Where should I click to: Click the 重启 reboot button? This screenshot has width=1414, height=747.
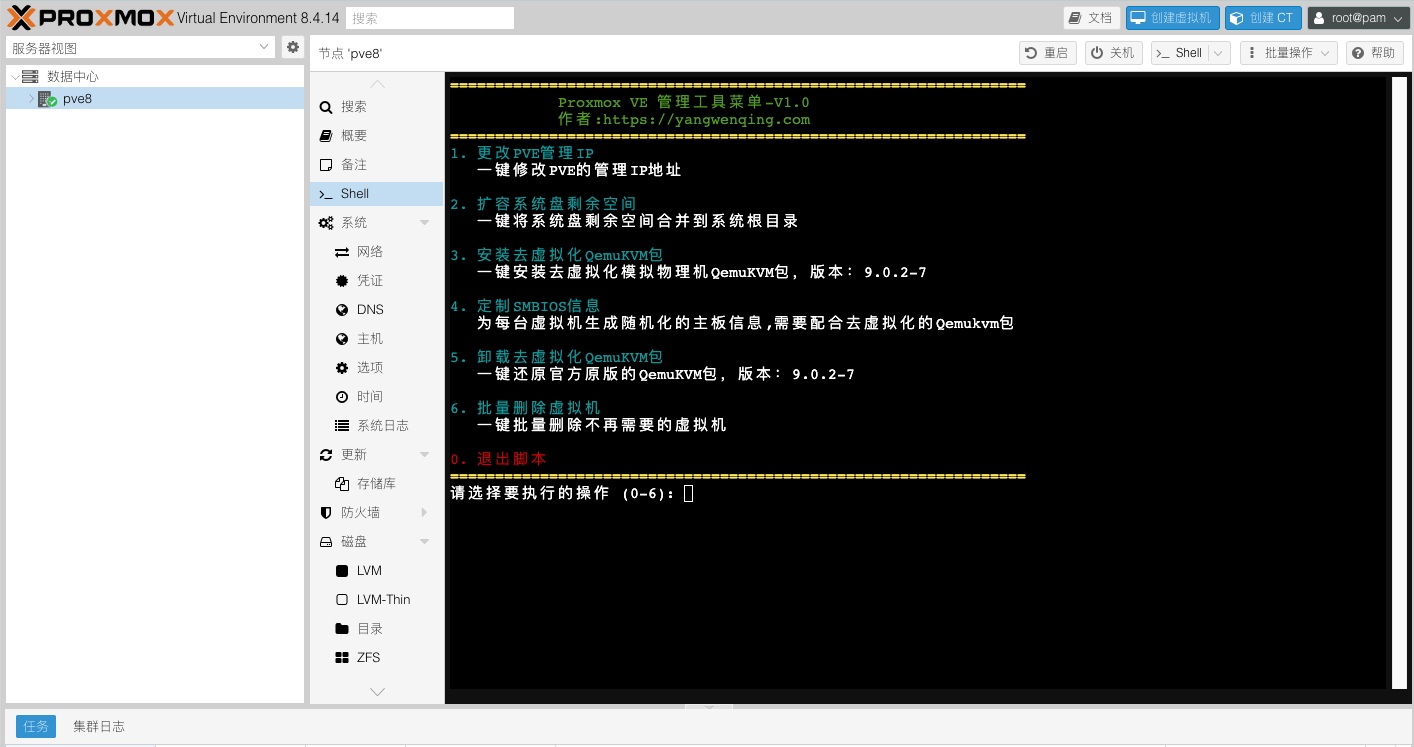click(1046, 53)
